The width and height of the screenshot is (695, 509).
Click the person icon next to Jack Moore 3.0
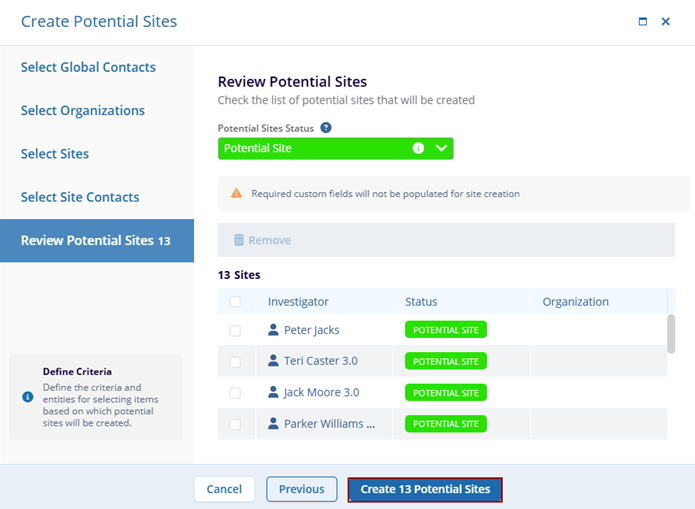pyautogui.click(x=274, y=392)
